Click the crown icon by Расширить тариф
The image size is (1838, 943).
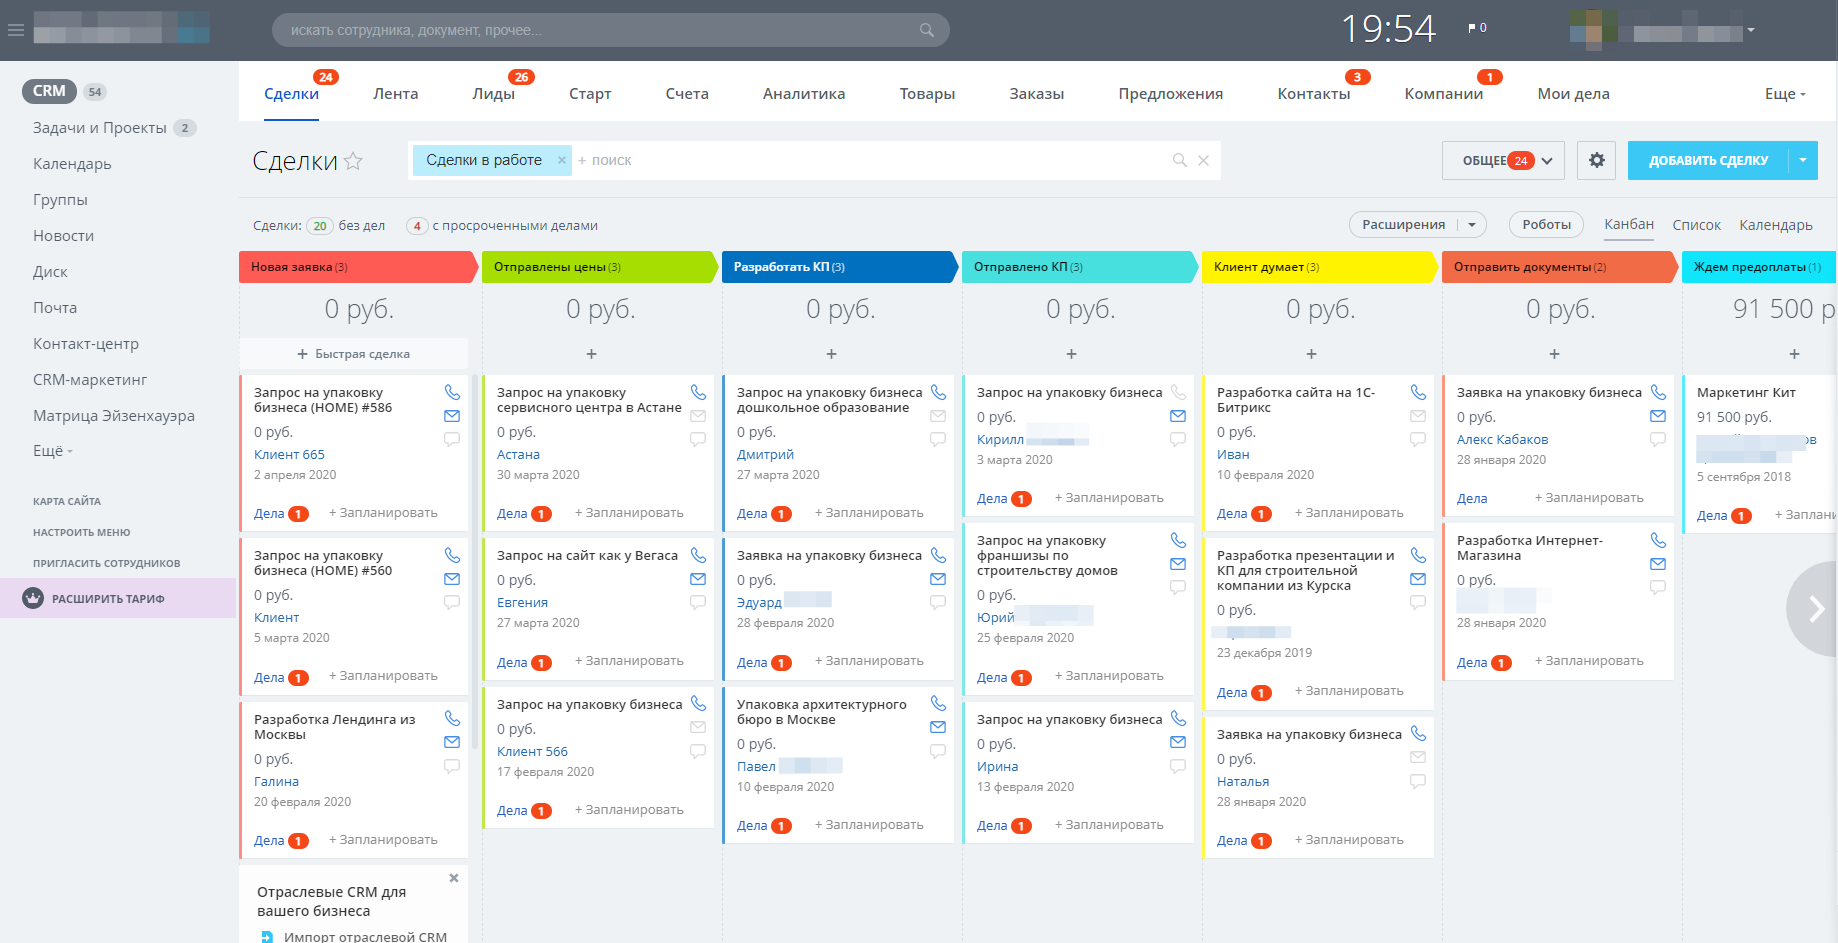(33, 598)
